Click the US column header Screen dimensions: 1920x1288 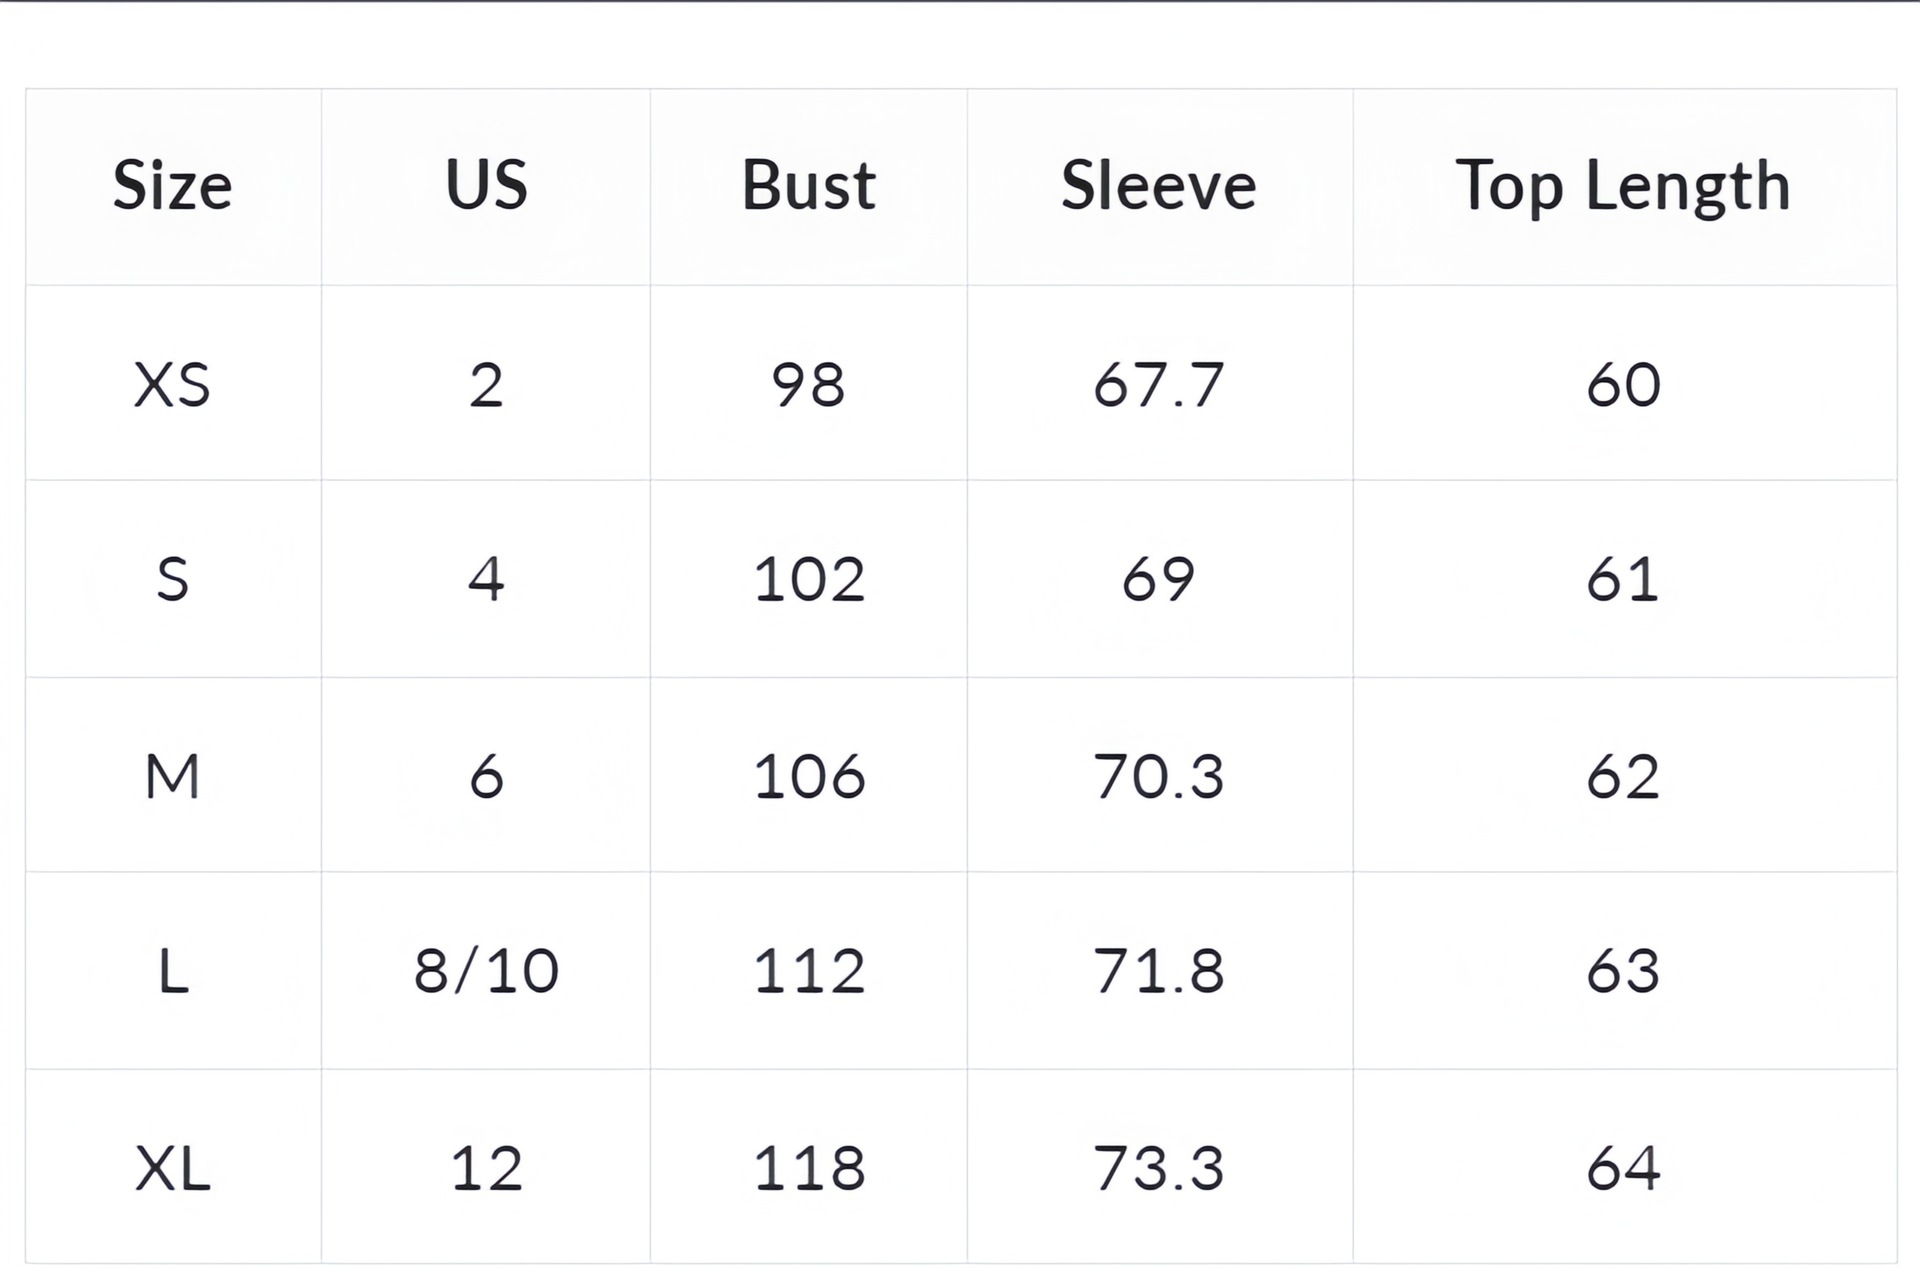click(x=486, y=186)
